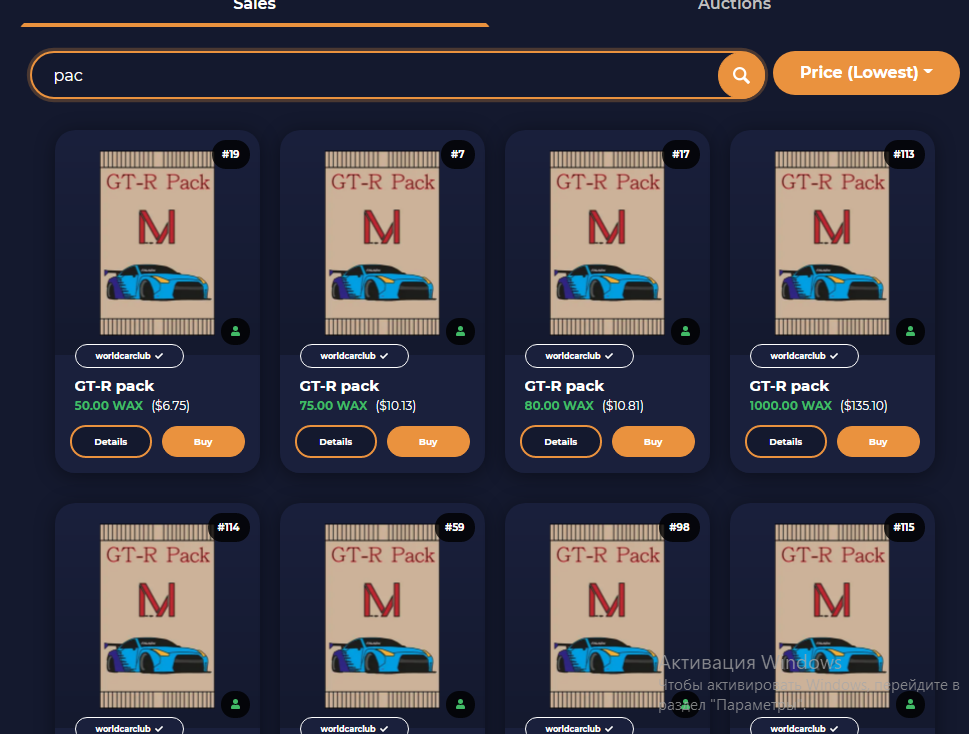This screenshot has height=734, width=969.
Task: Open the GT-R Pack #17 thumbnail image
Action: click(607, 243)
